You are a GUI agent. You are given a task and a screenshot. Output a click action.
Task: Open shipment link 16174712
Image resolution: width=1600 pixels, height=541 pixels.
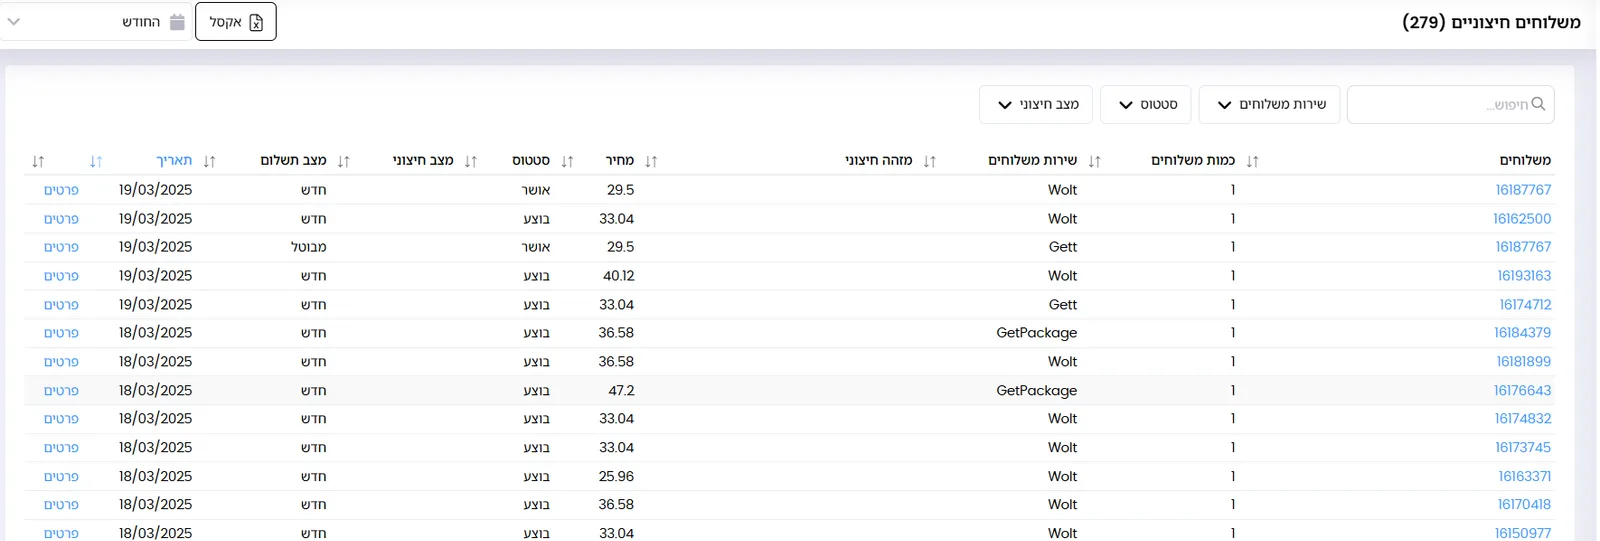[1525, 305]
